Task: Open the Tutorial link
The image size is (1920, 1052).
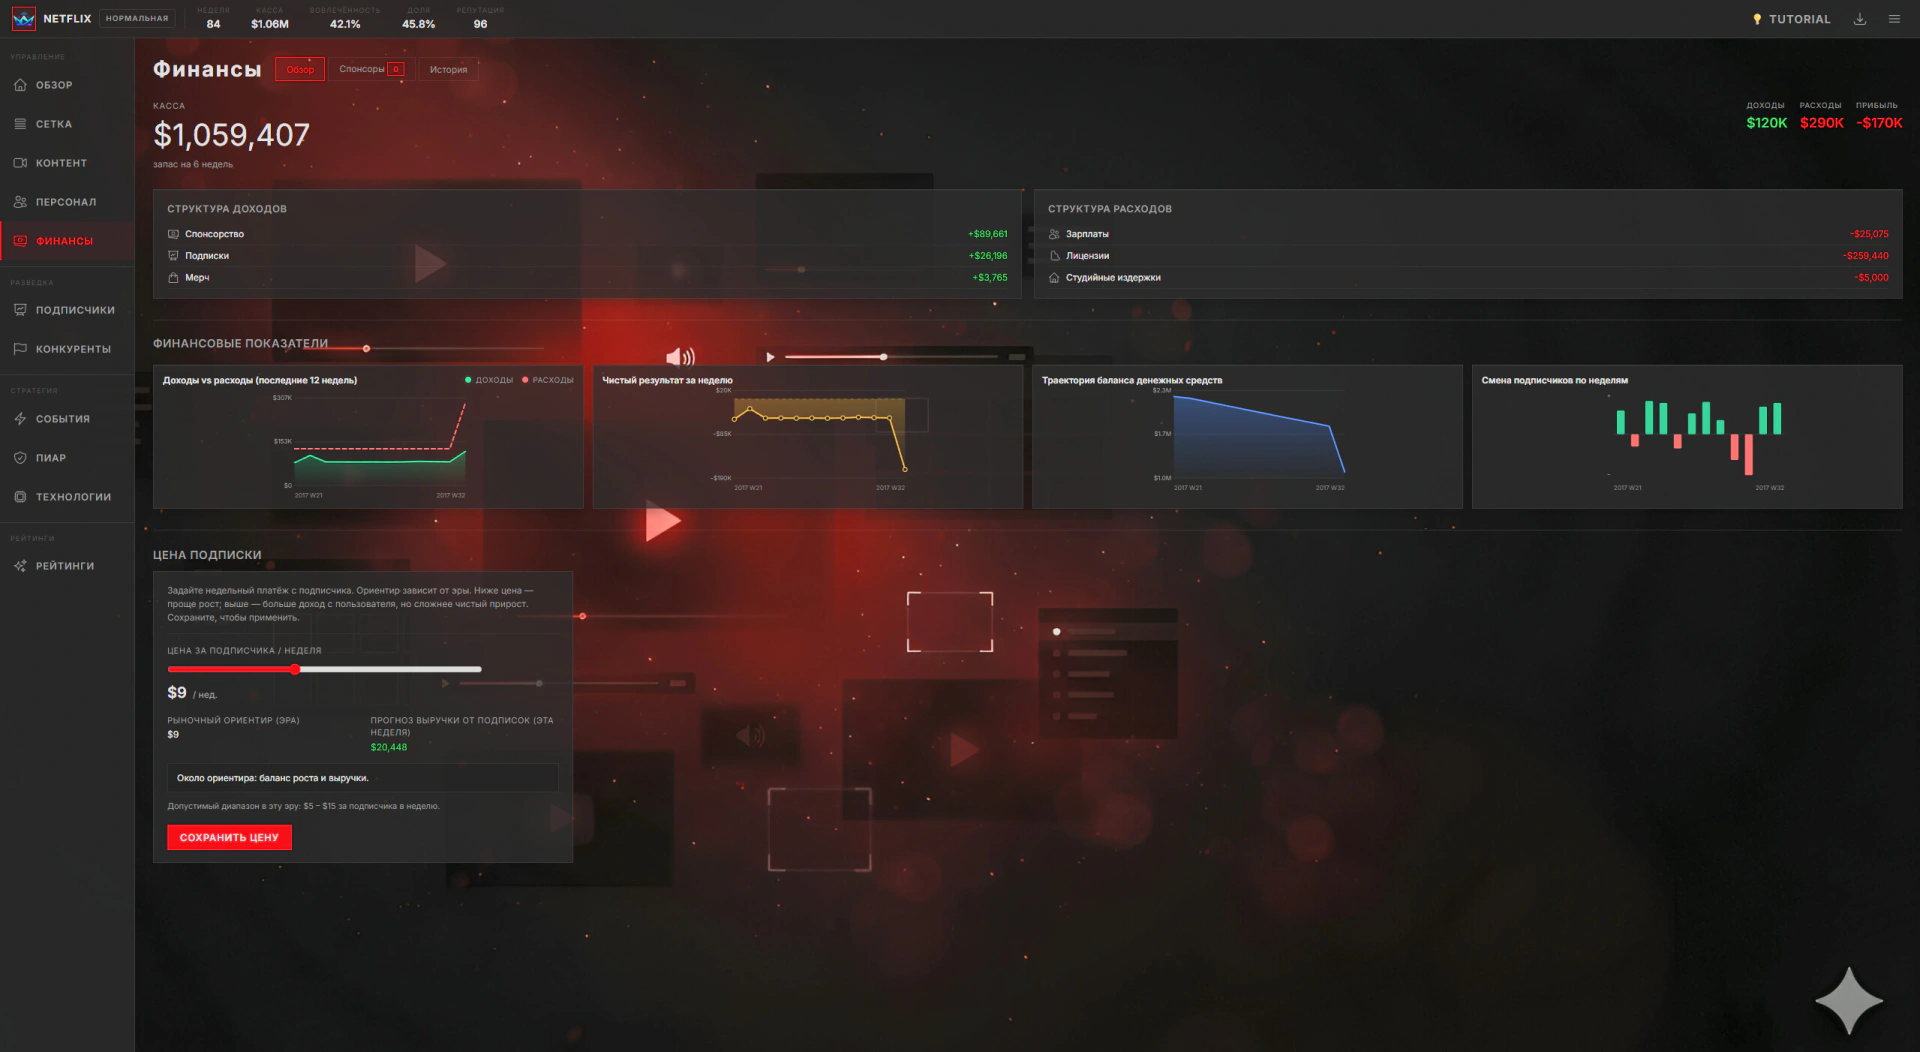Action: pos(1791,19)
